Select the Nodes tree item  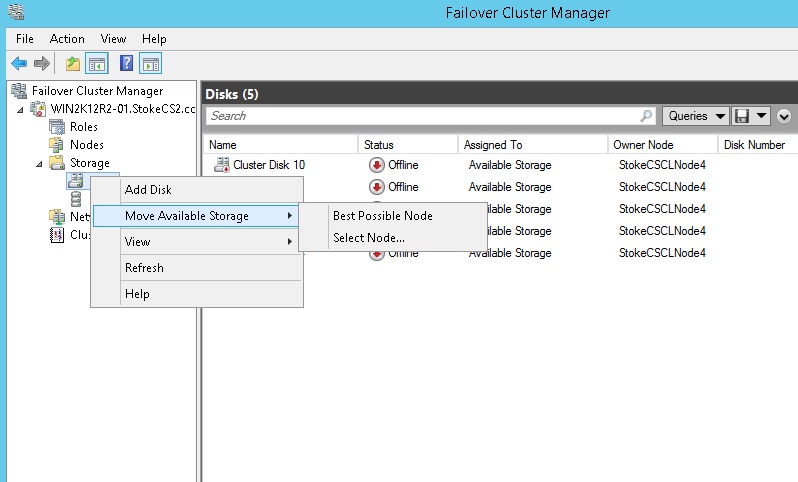(87, 145)
